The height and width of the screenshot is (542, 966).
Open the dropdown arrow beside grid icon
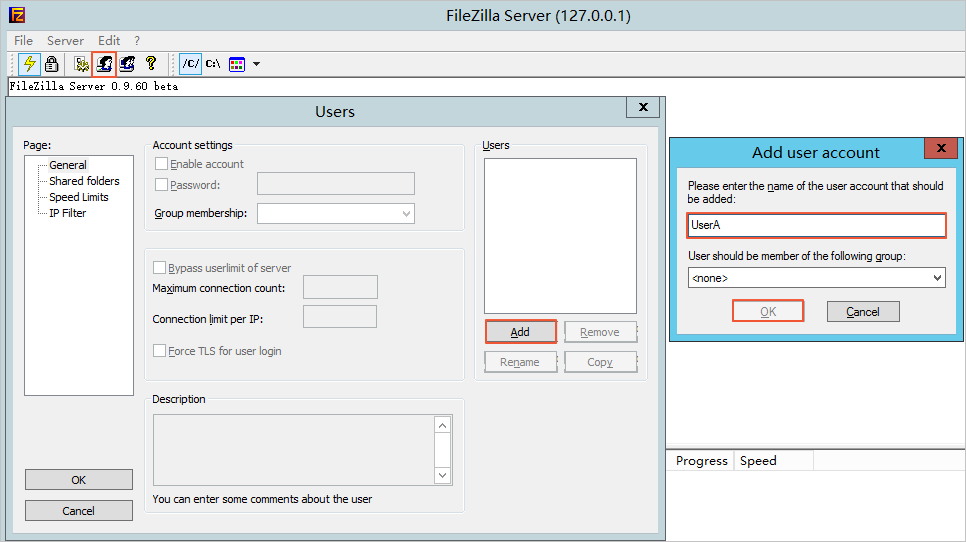256,63
